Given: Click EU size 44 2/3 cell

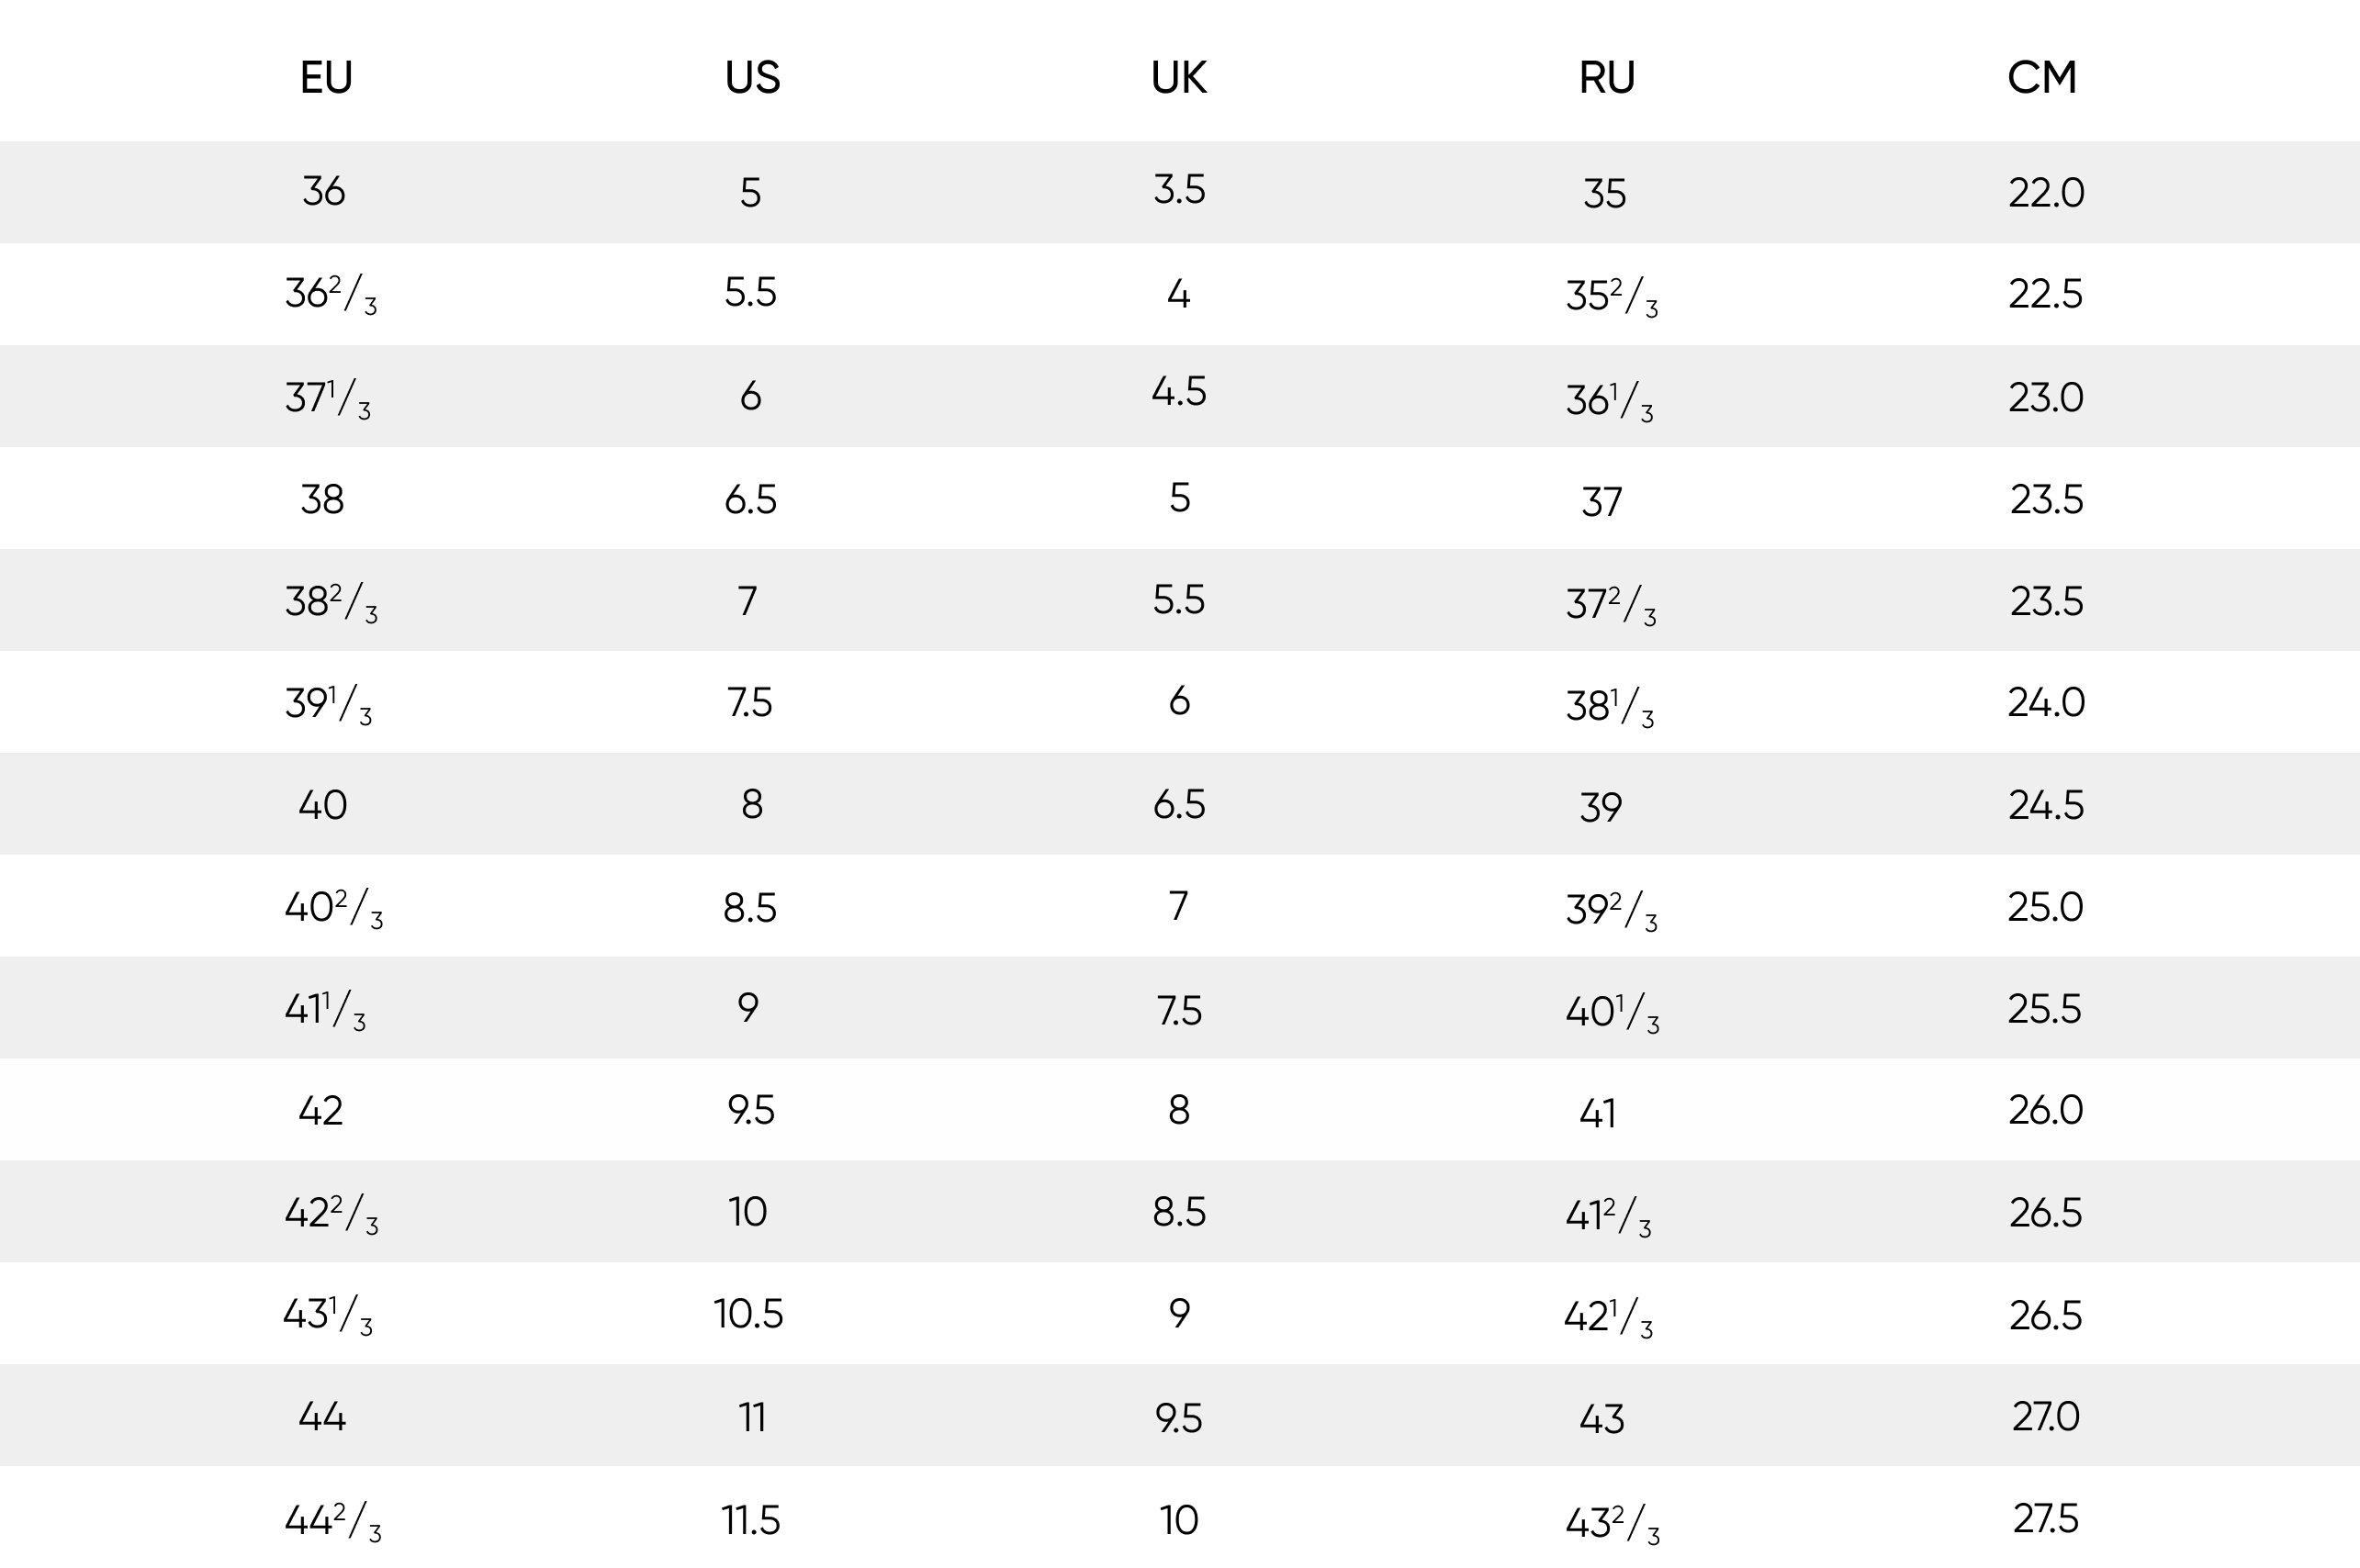Looking at the screenshot, I should 332,1521.
